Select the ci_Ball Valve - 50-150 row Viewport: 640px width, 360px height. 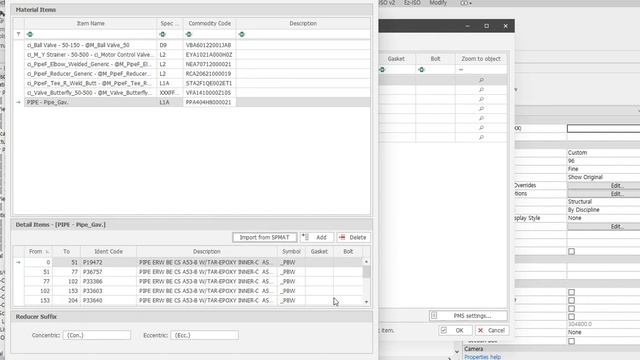click(197, 45)
